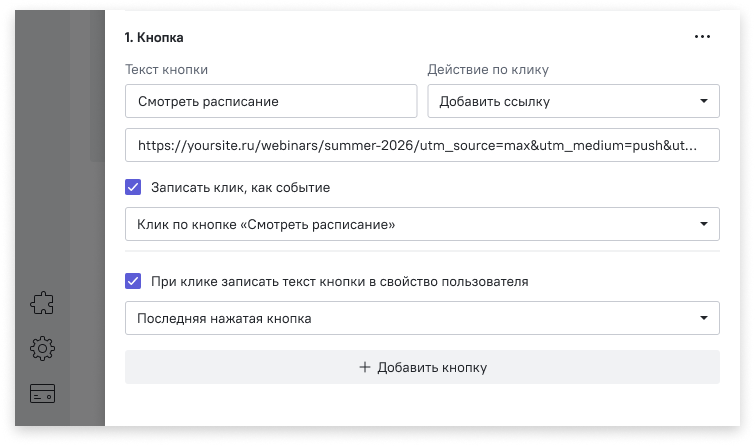Click the label Записать клик, как событие
Image resolution: width=755 pixels, height=446 pixels.
coord(240,187)
